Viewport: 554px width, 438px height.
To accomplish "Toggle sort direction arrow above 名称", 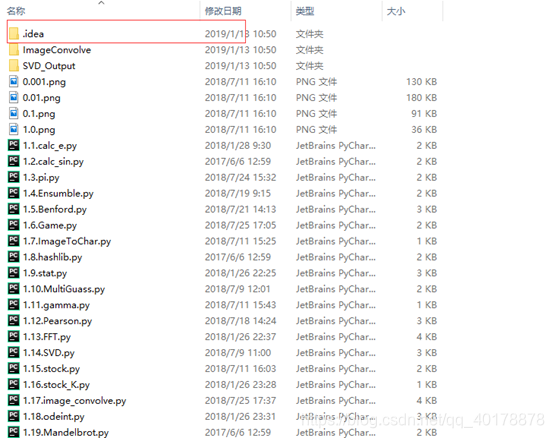I will 101,3.
